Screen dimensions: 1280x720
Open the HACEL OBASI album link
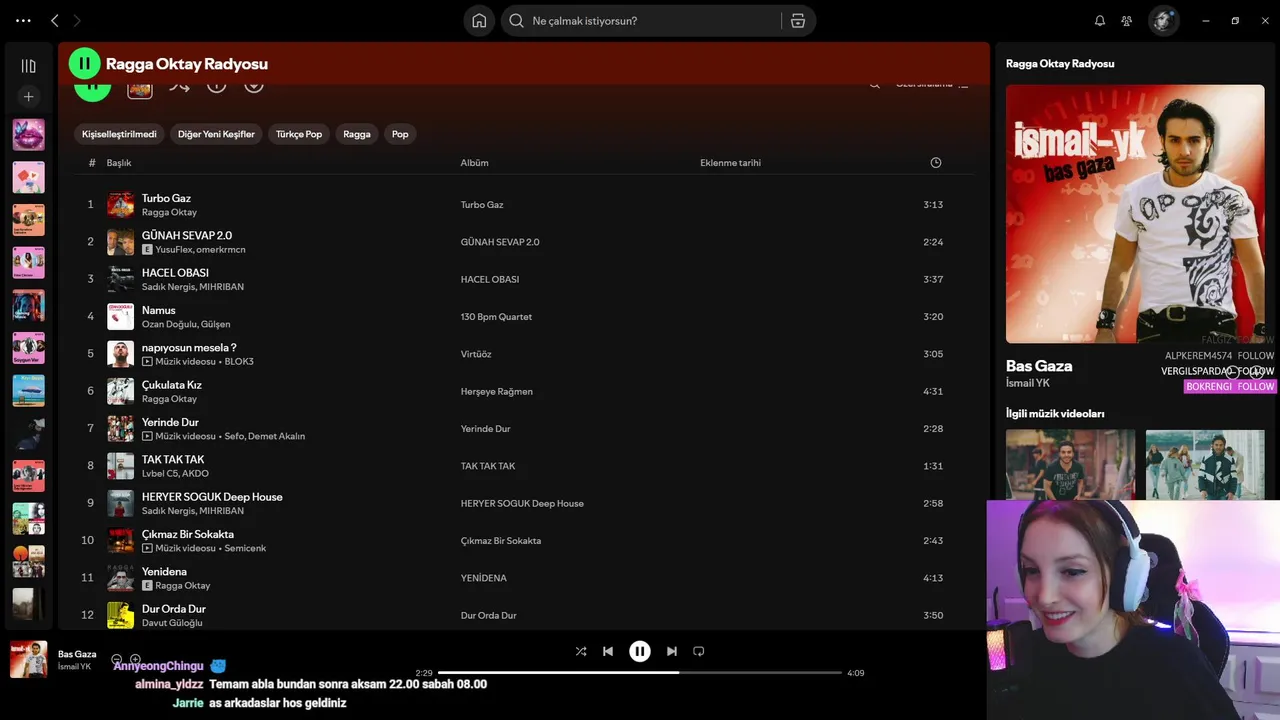click(490, 279)
